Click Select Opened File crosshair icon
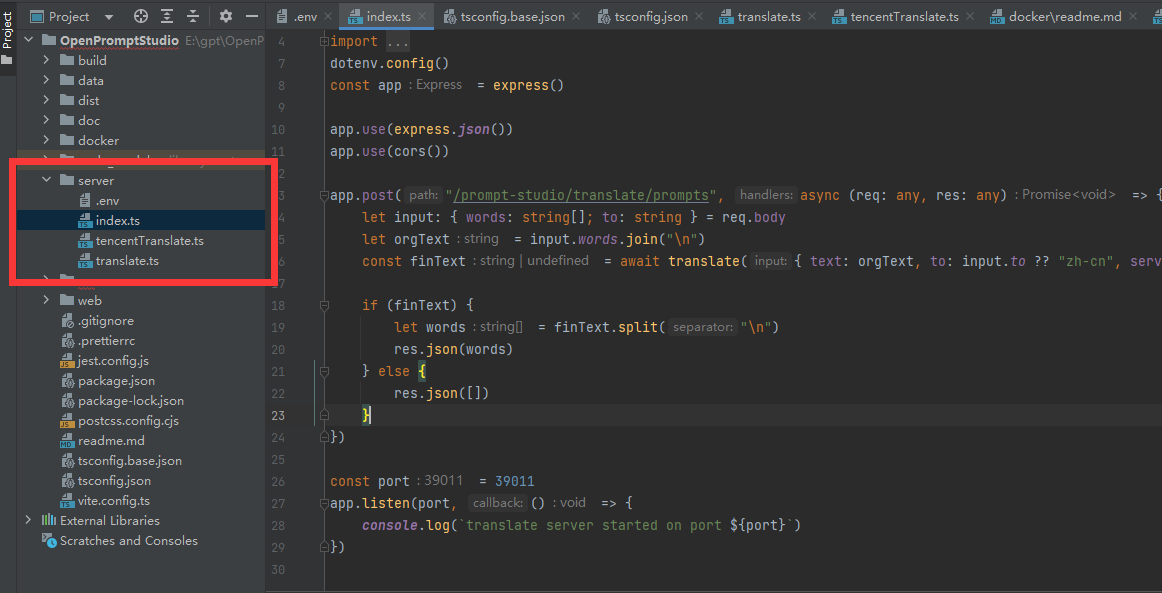Image resolution: width=1162 pixels, height=593 pixels. tap(141, 16)
